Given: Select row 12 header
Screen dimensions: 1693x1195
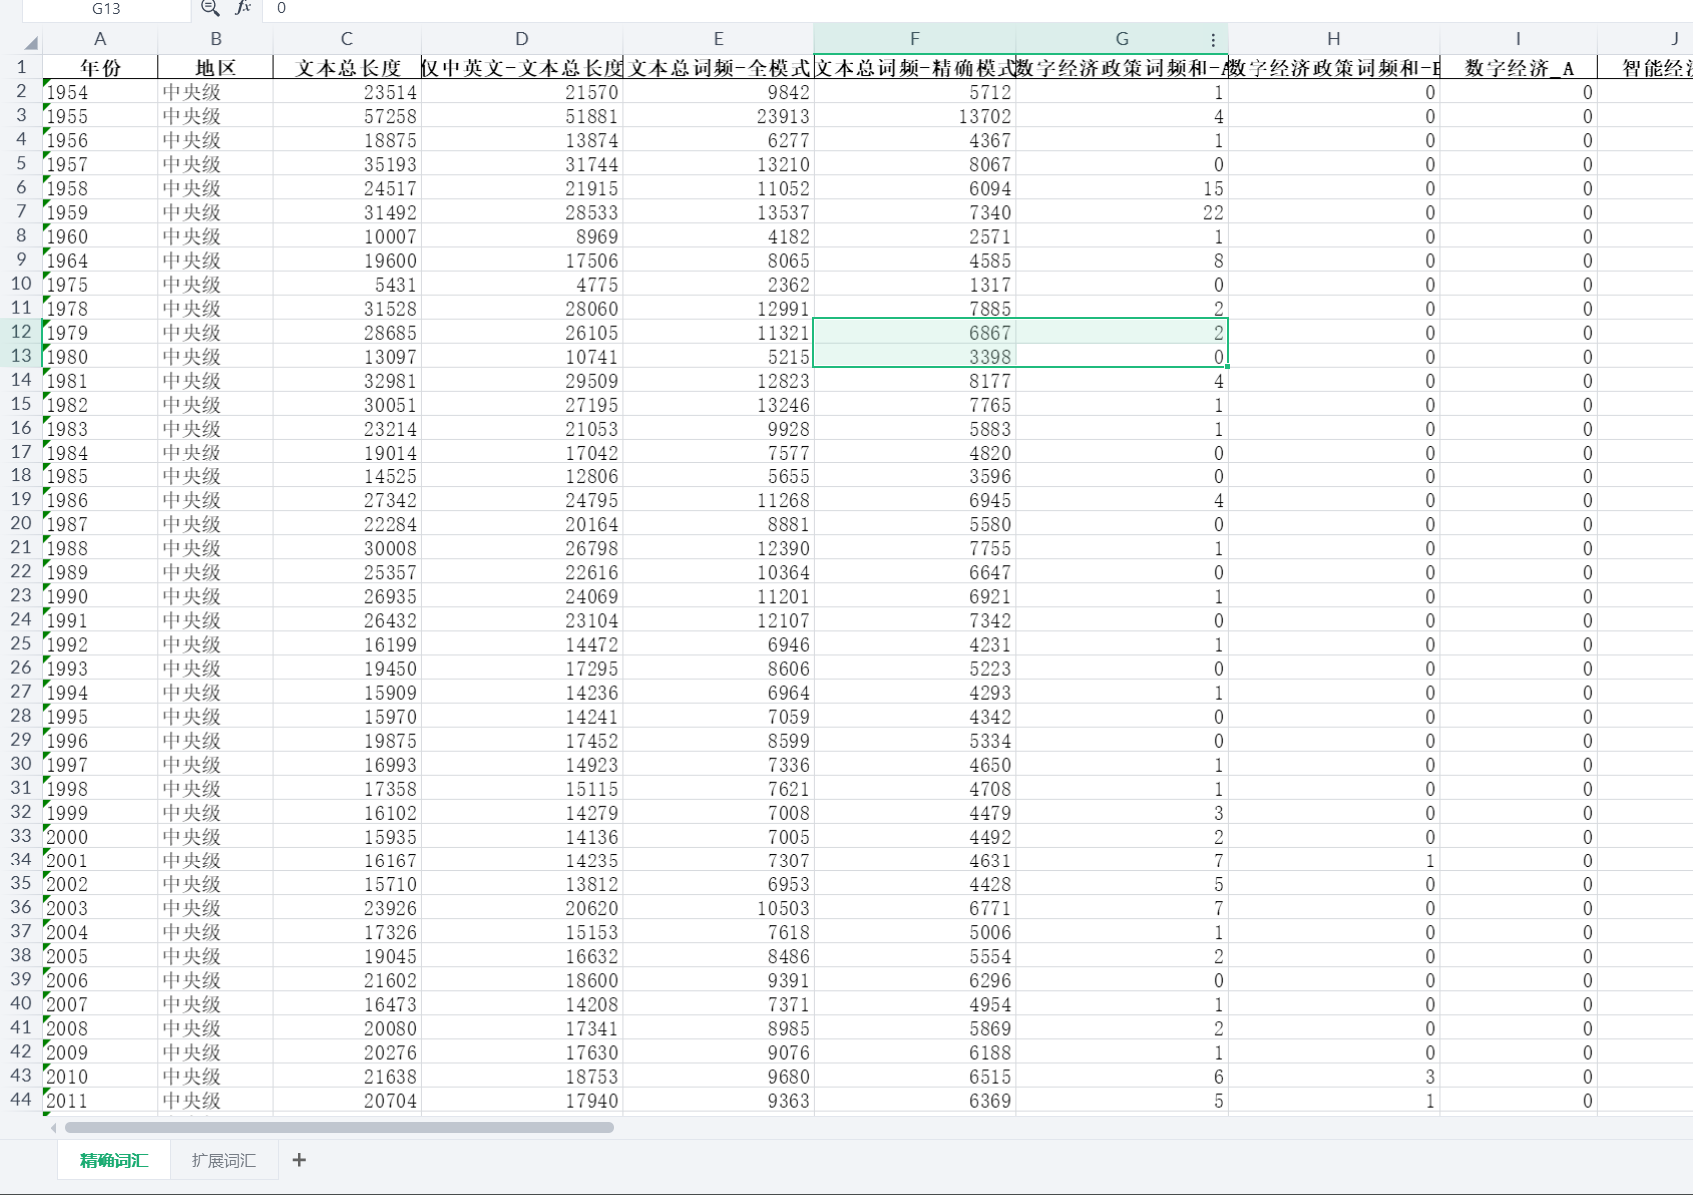Looking at the screenshot, I should tap(21, 332).
